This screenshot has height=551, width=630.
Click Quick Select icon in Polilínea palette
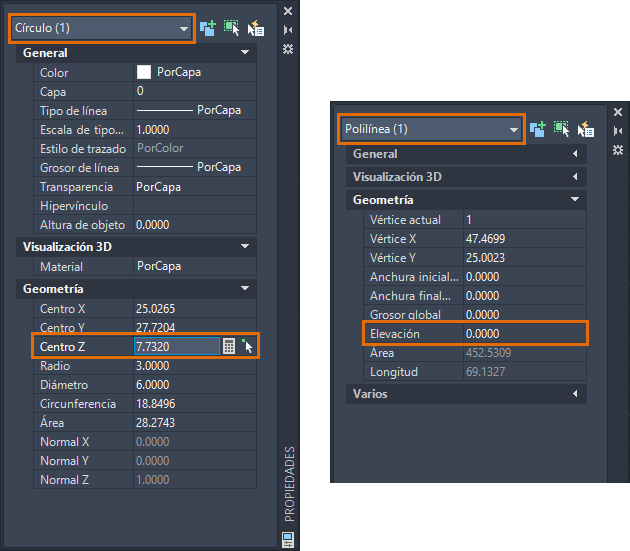pos(585,129)
